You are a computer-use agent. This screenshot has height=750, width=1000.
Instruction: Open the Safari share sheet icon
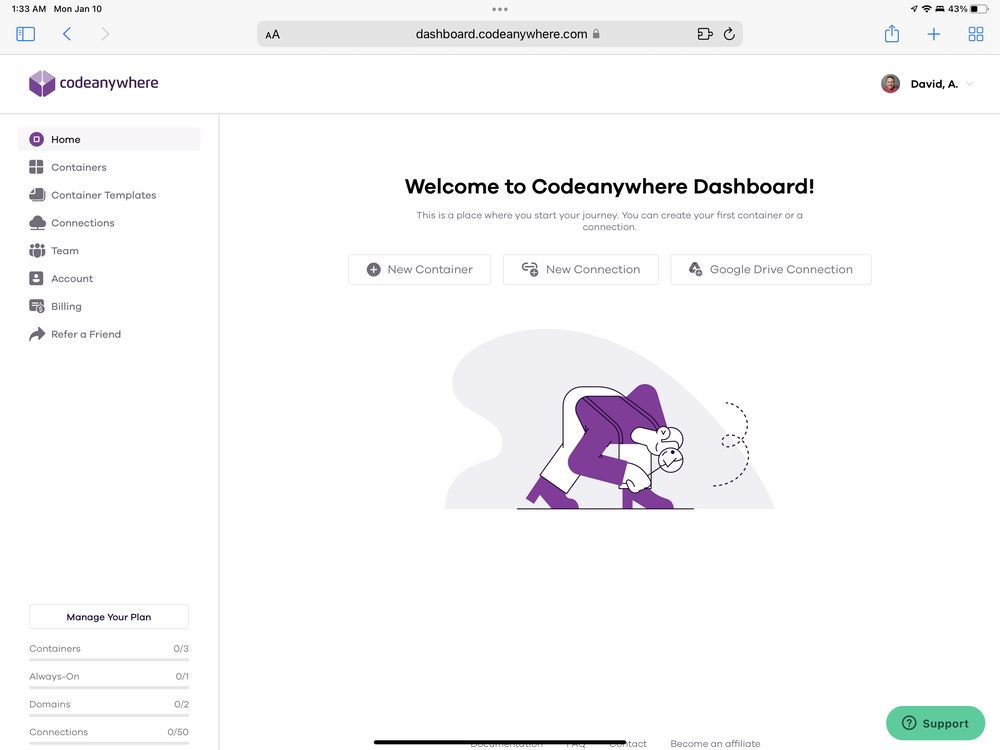[x=892, y=33]
